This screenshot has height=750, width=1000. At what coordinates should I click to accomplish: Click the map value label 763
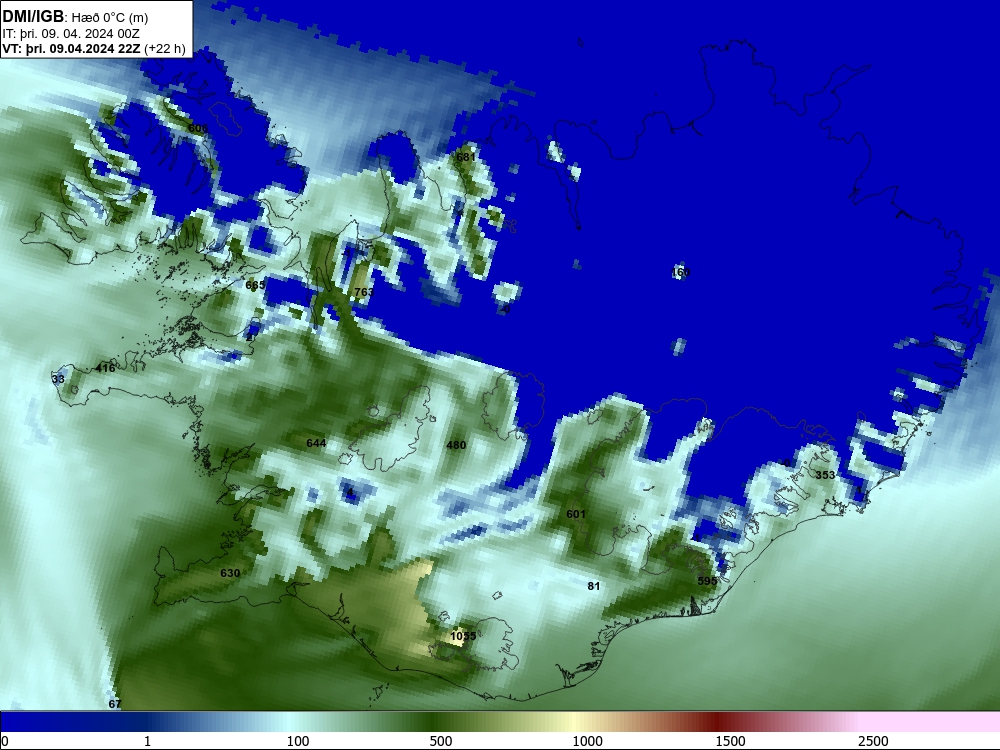[364, 292]
